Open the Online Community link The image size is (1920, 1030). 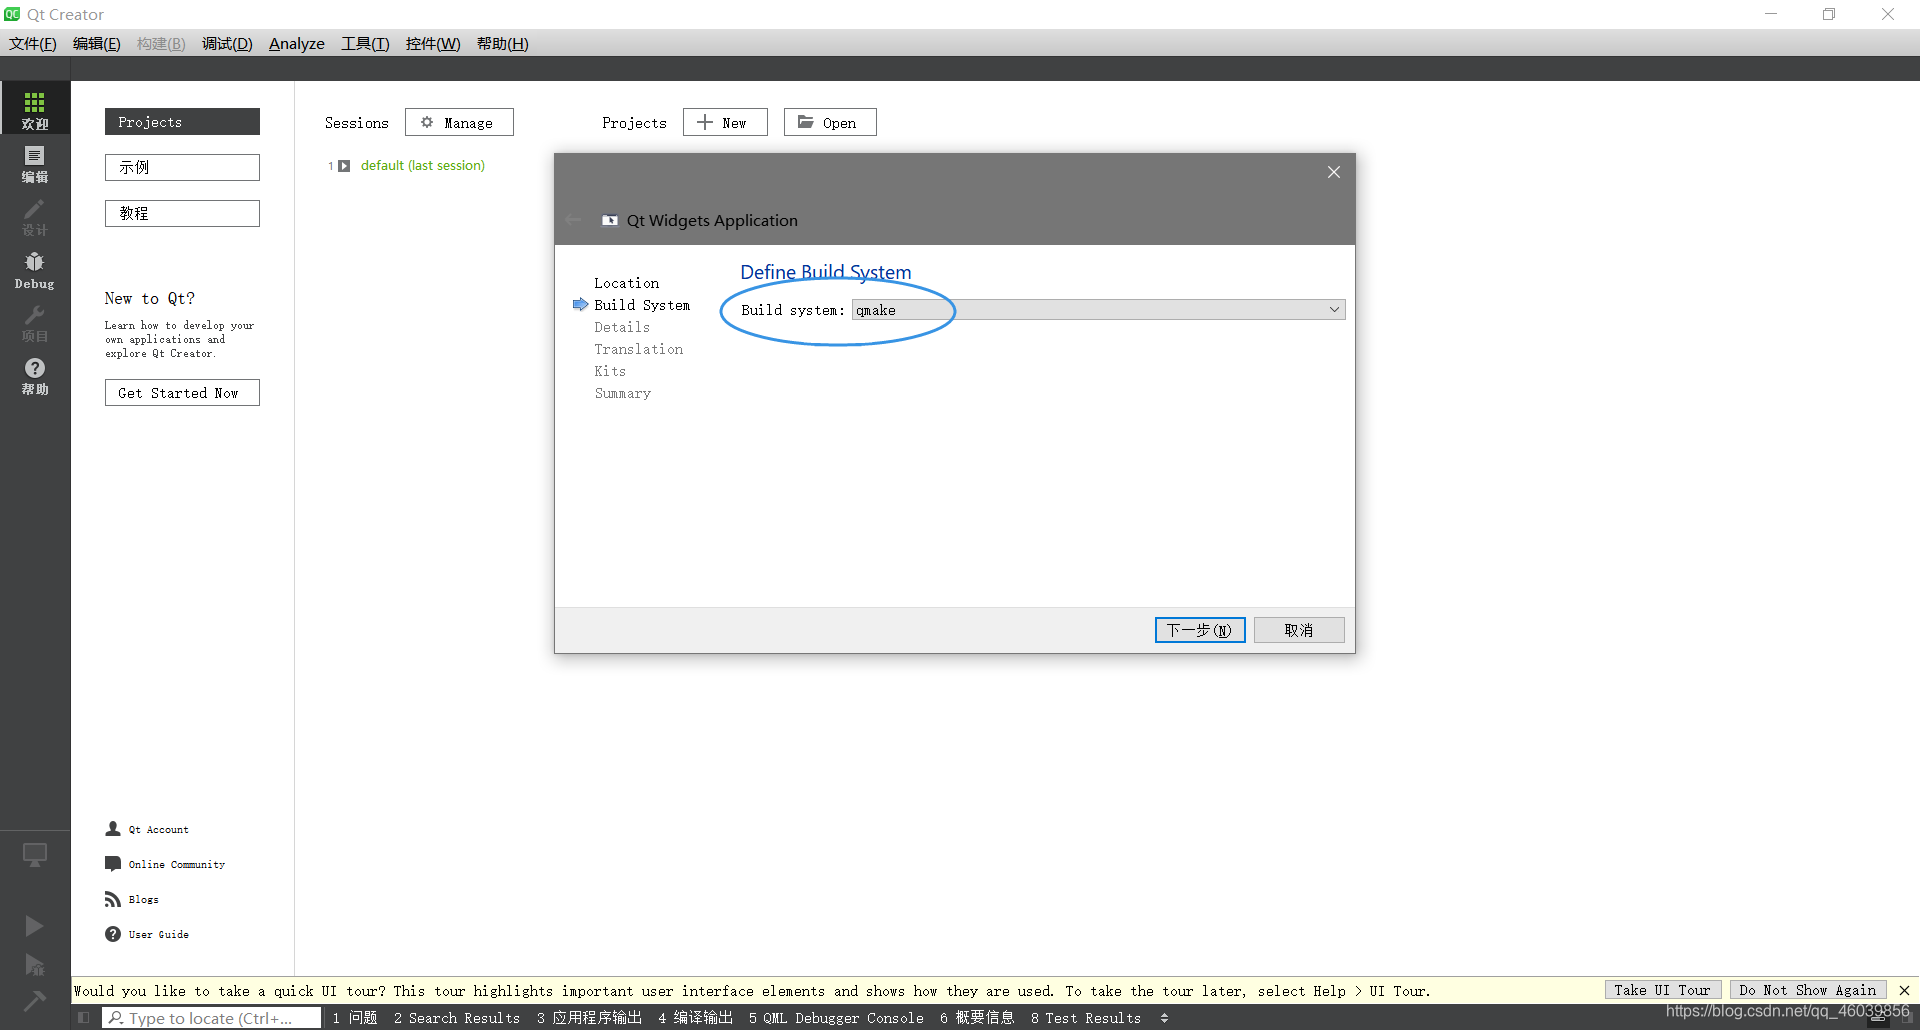pyautogui.click(x=177, y=865)
